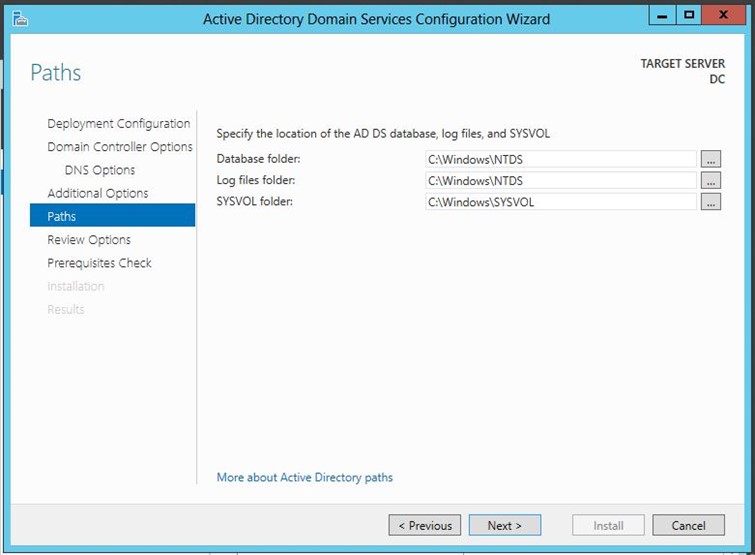Click the SYSVOL folder path field
Viewport: 755px width, 555px height.
pyautogui.click(x=561, y=202)
